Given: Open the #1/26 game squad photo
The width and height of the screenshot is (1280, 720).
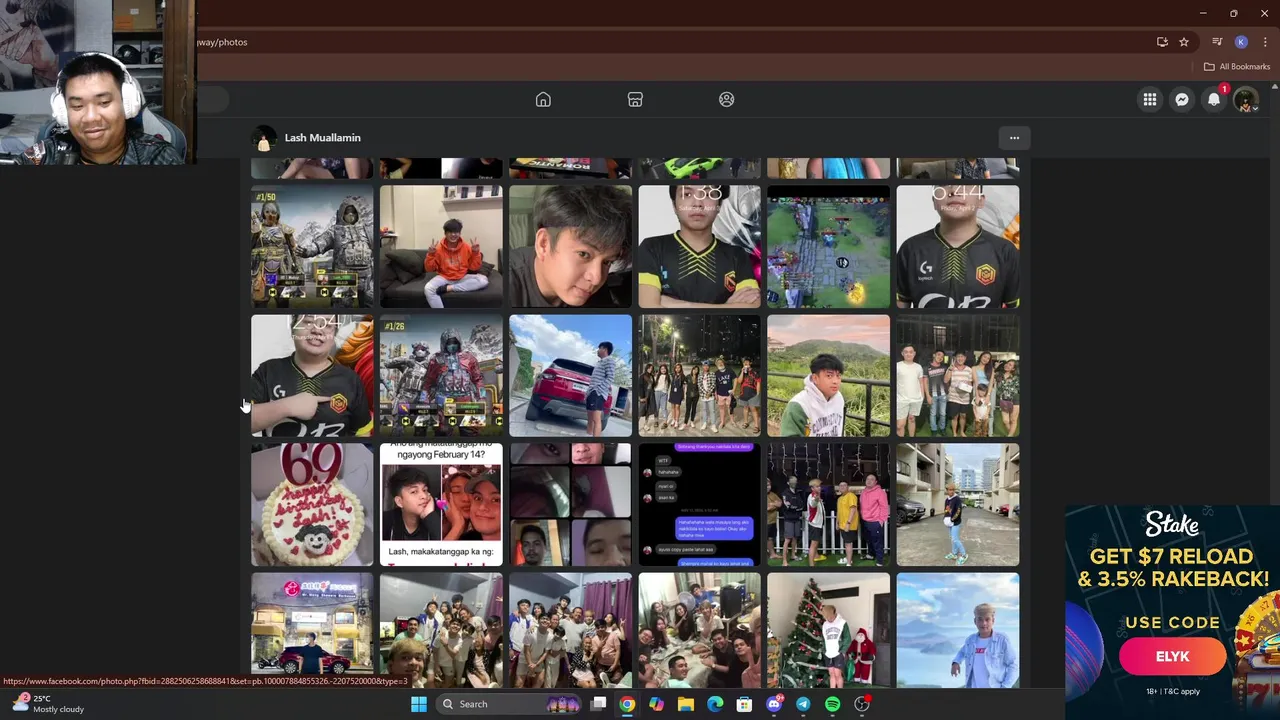Looking at the screenshot, I should tap(441, 376).
